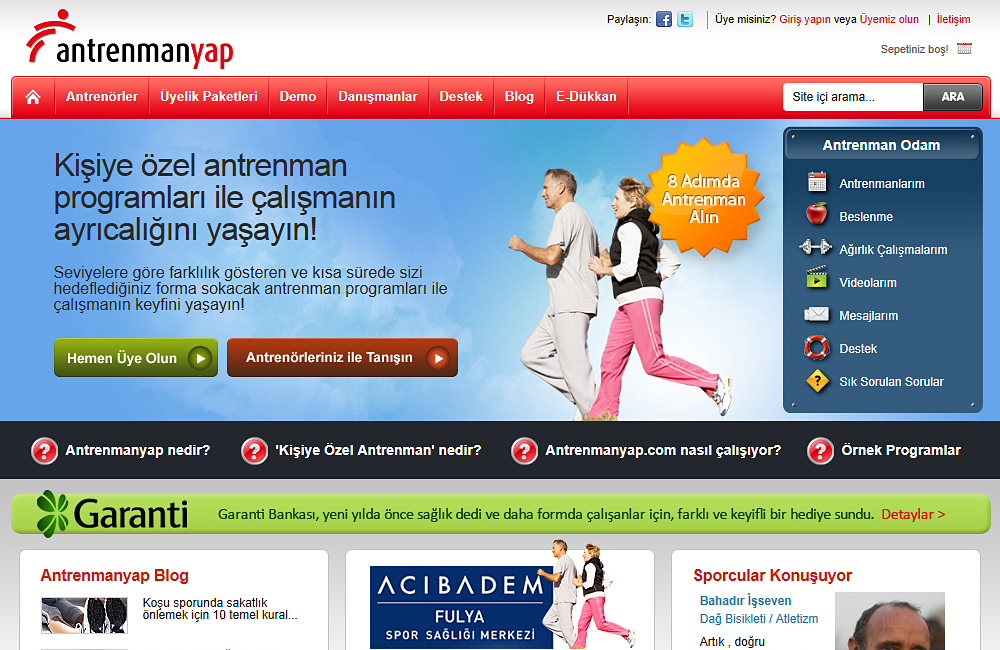Click the home icon in the navigation bar

tap(33, 97)
